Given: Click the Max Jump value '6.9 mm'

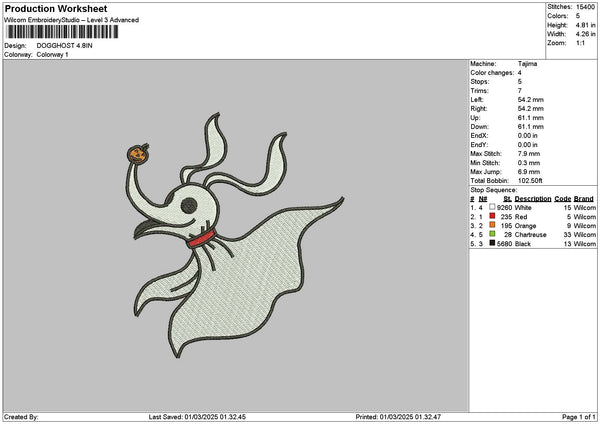Looking at the screenshot, I should pos(529,172).
